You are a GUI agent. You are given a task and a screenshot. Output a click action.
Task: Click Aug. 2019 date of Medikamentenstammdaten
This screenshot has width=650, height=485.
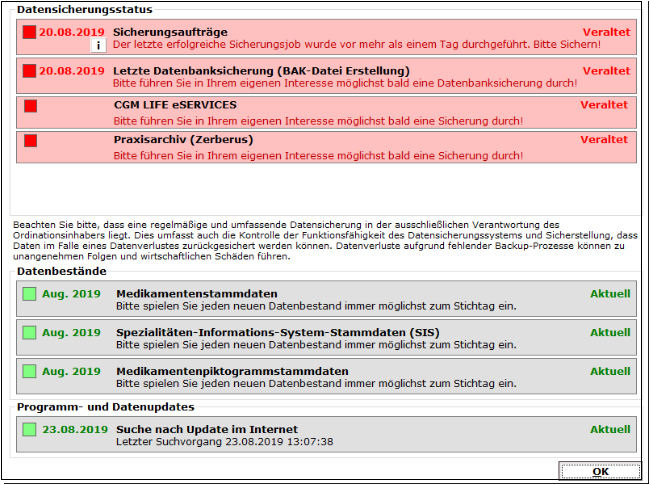pyautogui.click(x=71, y=294)
